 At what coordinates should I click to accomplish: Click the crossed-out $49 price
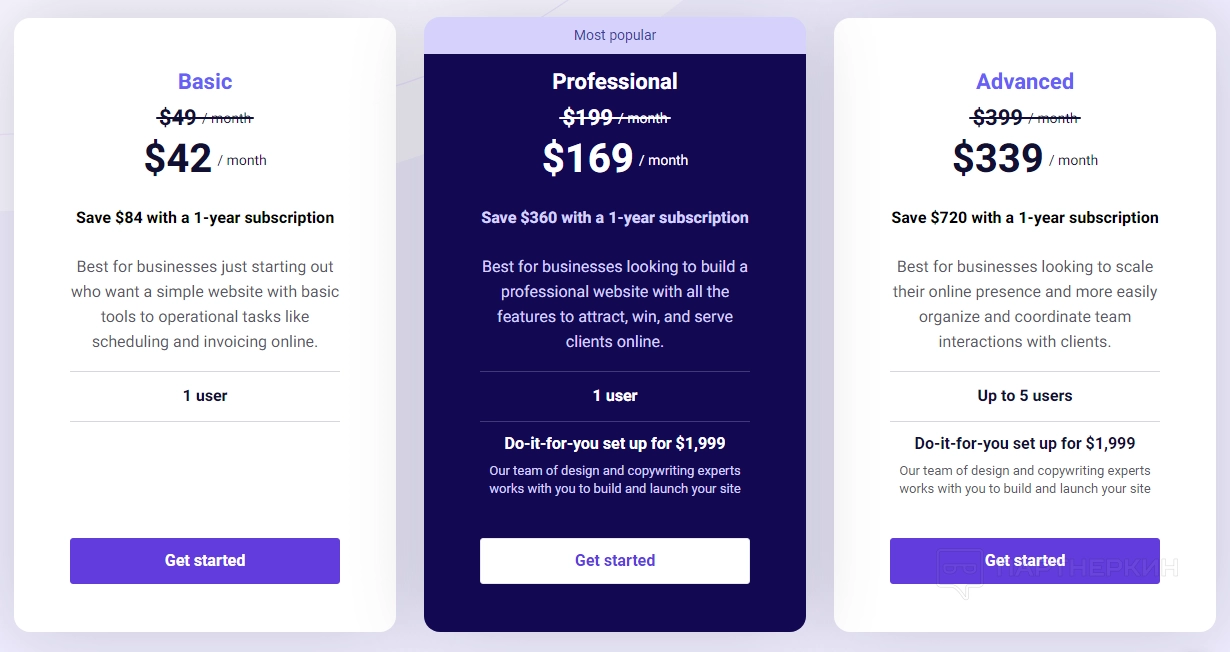tap(178, 118)
